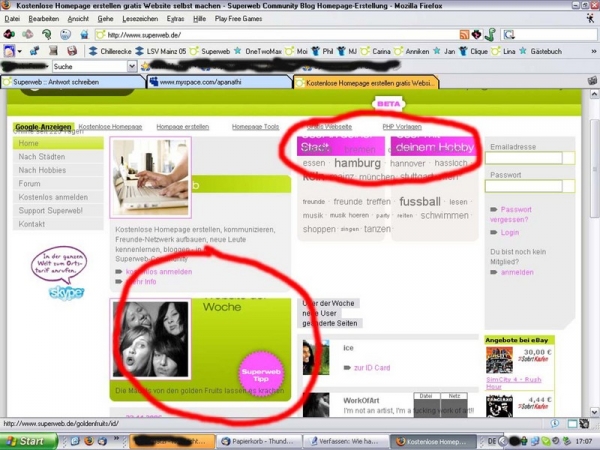Click the Homepage Tools ad link

tap(255, 127)
